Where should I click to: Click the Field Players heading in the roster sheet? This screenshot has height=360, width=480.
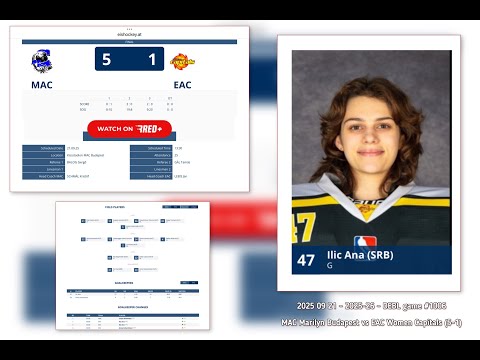[115, 207]
